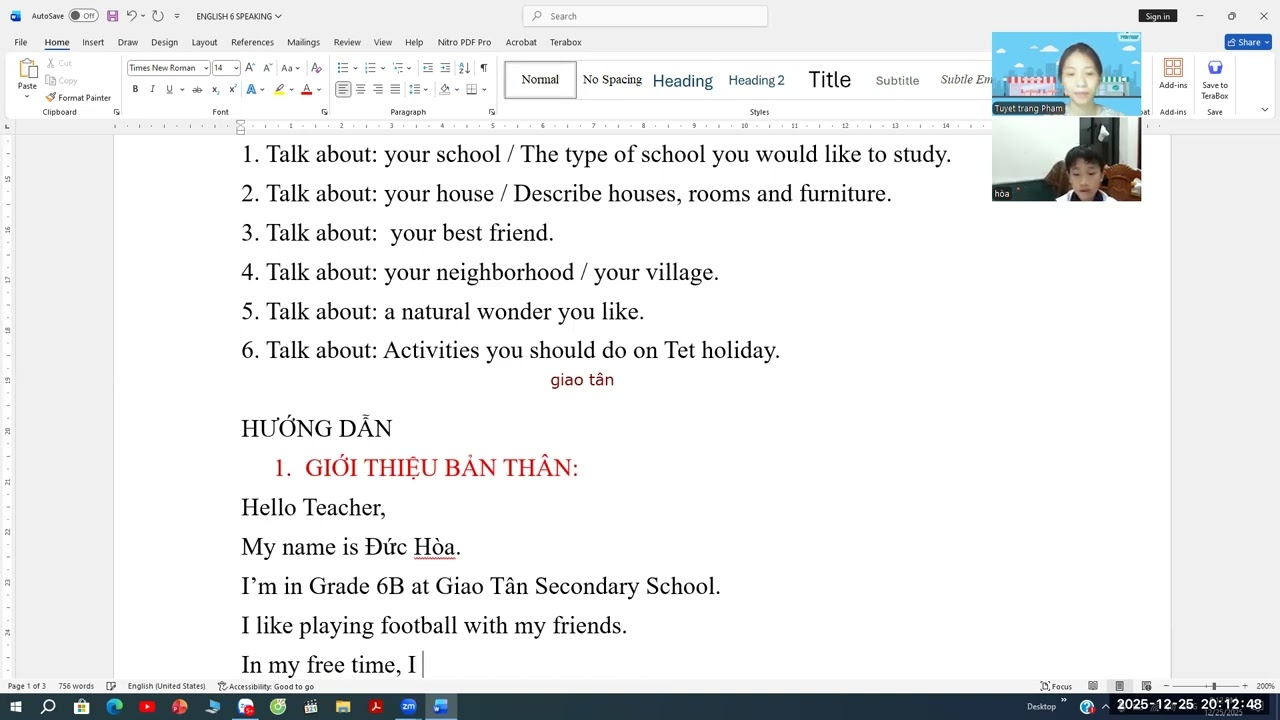Click the yellow text highlight color
The image size is (1280, 720).
(280, 90)
